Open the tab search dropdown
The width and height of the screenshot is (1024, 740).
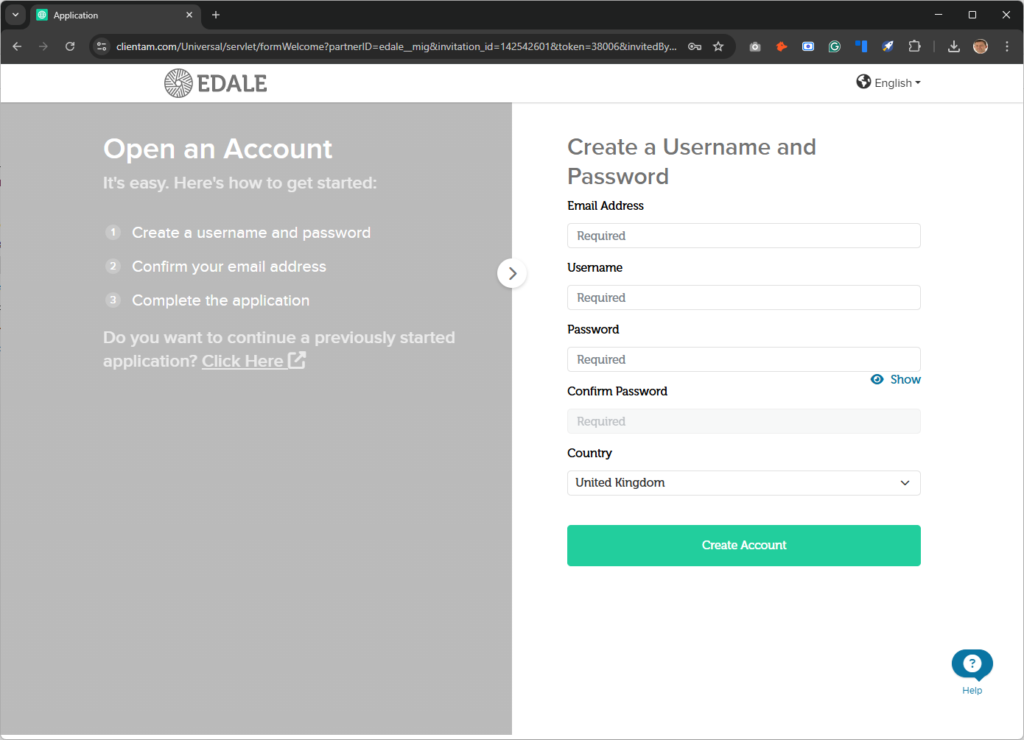click(x=15, y=15)
